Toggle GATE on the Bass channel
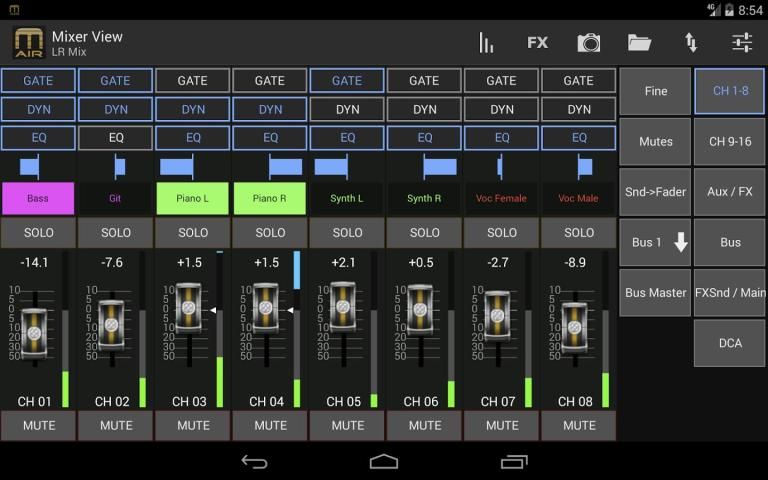This screenshot has height=480, width=768. (38, 80)
